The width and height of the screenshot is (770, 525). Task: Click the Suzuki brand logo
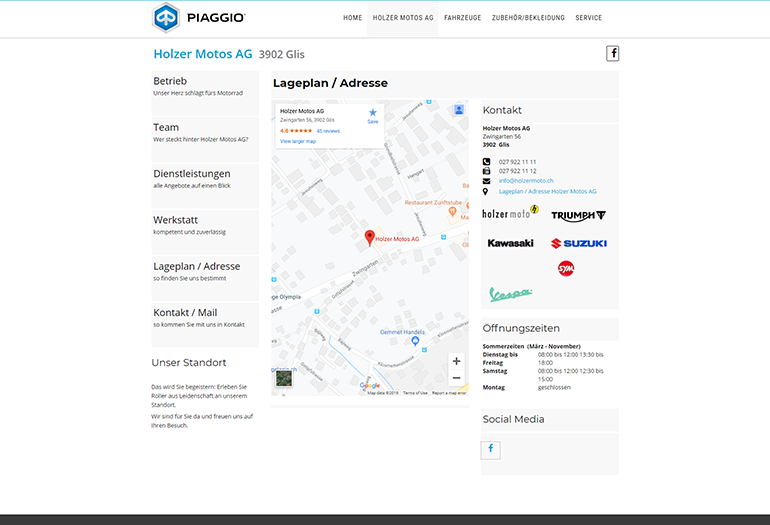pyautogui.click(x=578, y=243)
